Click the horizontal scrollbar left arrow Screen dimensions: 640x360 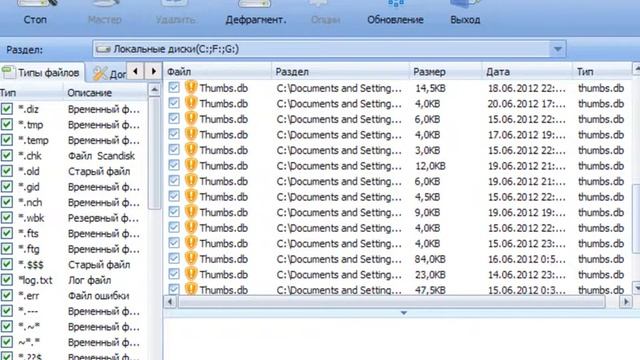pos(170,302)
